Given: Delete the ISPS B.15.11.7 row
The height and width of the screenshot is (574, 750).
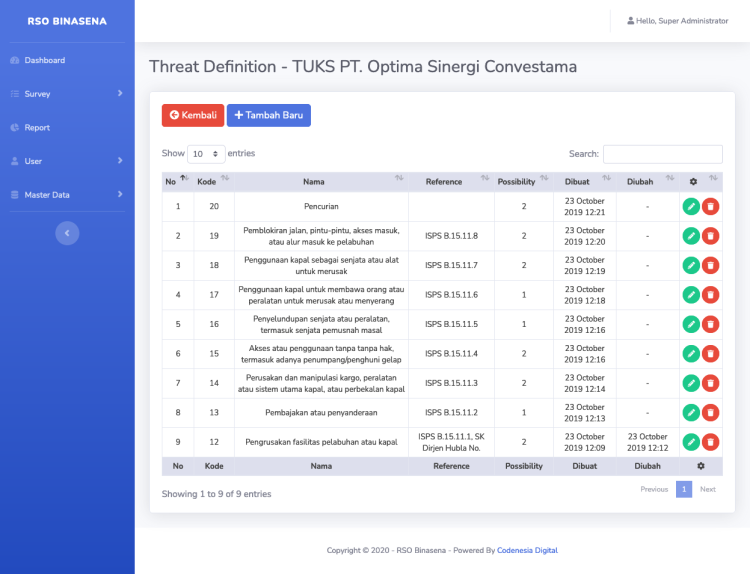Looking at the screenshot, I should coord(710,265).
